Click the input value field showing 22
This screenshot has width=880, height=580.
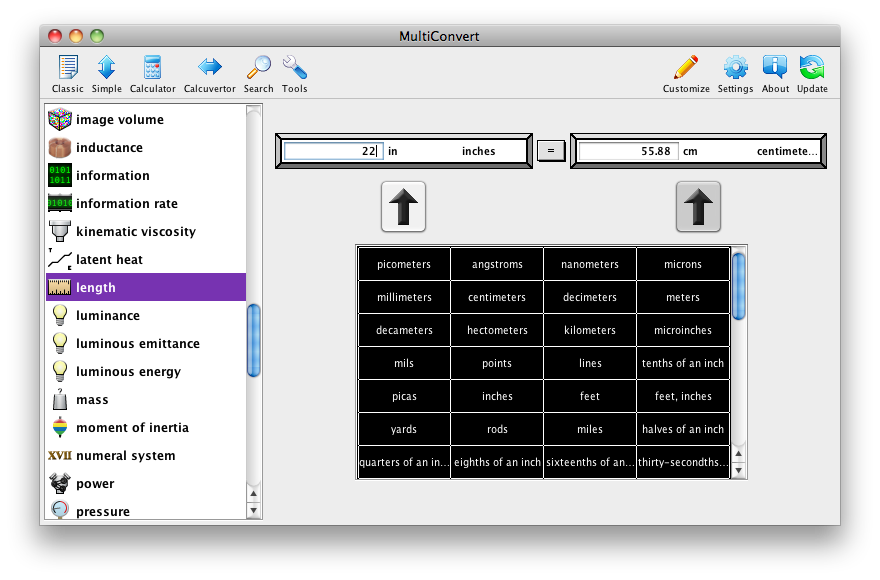coord(333,151)
